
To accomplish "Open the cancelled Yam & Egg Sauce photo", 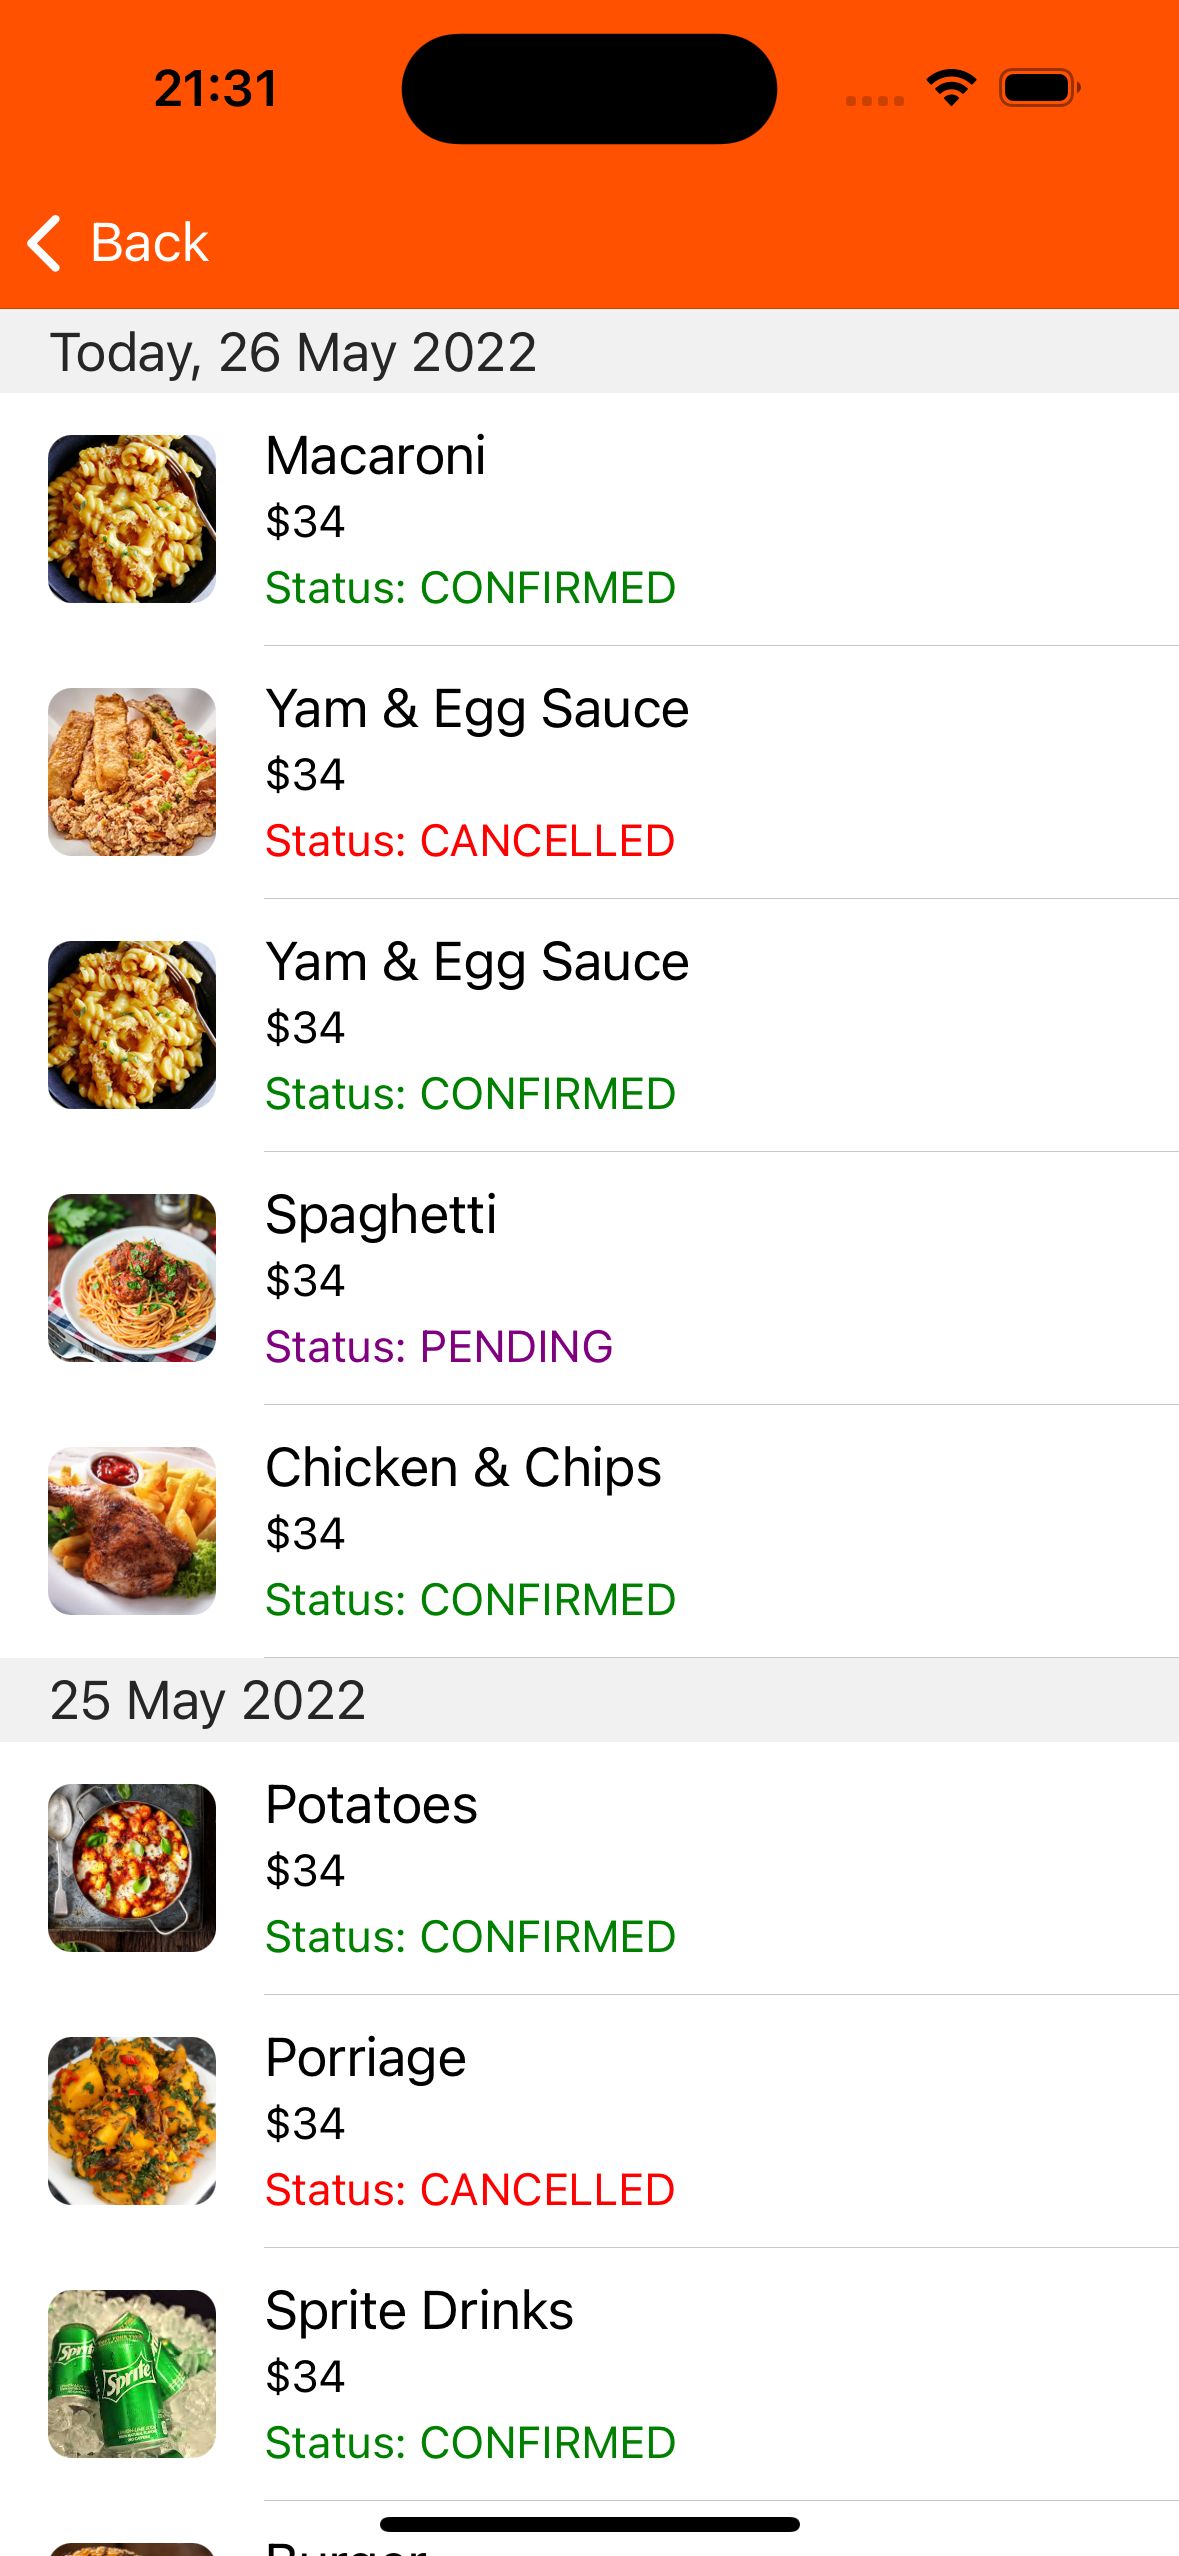I will tap(132, 772).
